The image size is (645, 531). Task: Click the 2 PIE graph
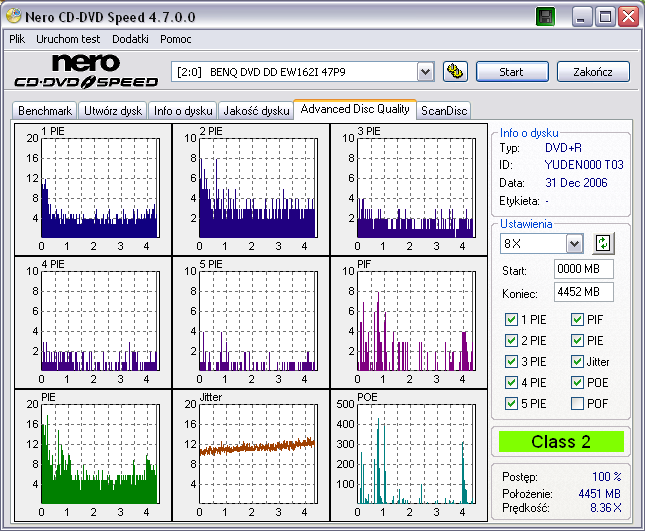tap(251, 190)
